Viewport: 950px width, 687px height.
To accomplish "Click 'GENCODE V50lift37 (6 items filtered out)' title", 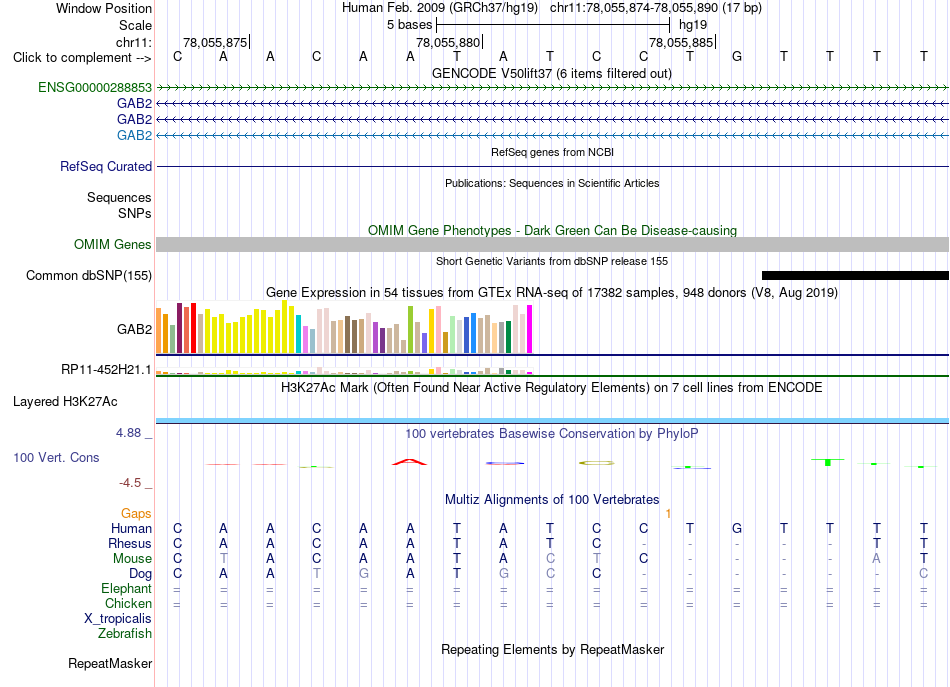I will [552, 73].
